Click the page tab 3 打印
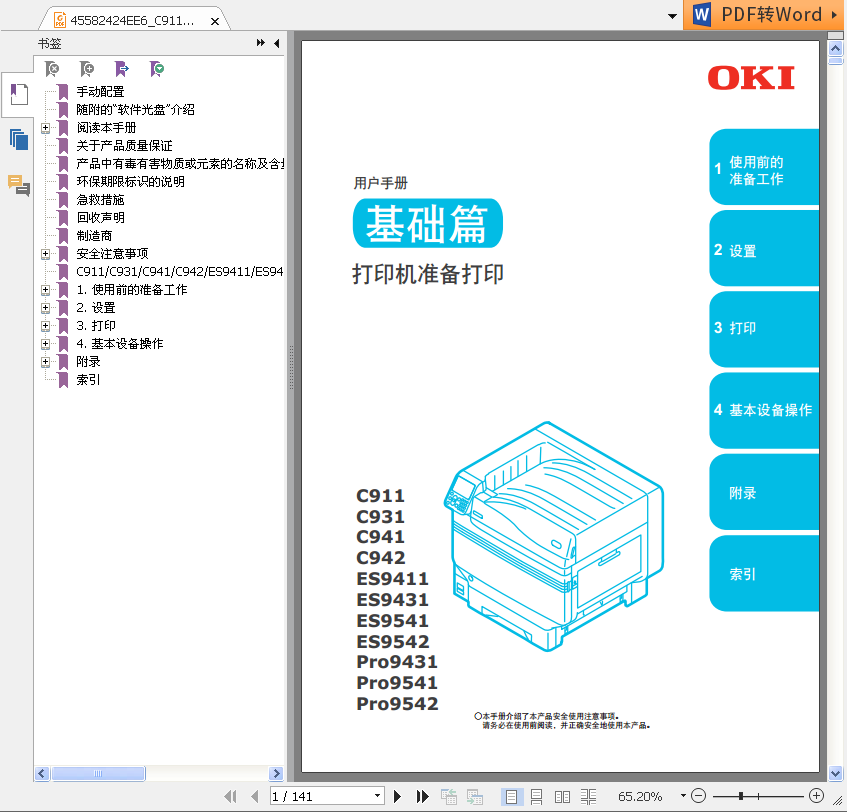Image resolution: width=847 pixels, height=812 pixels. (x=764, y=330)
